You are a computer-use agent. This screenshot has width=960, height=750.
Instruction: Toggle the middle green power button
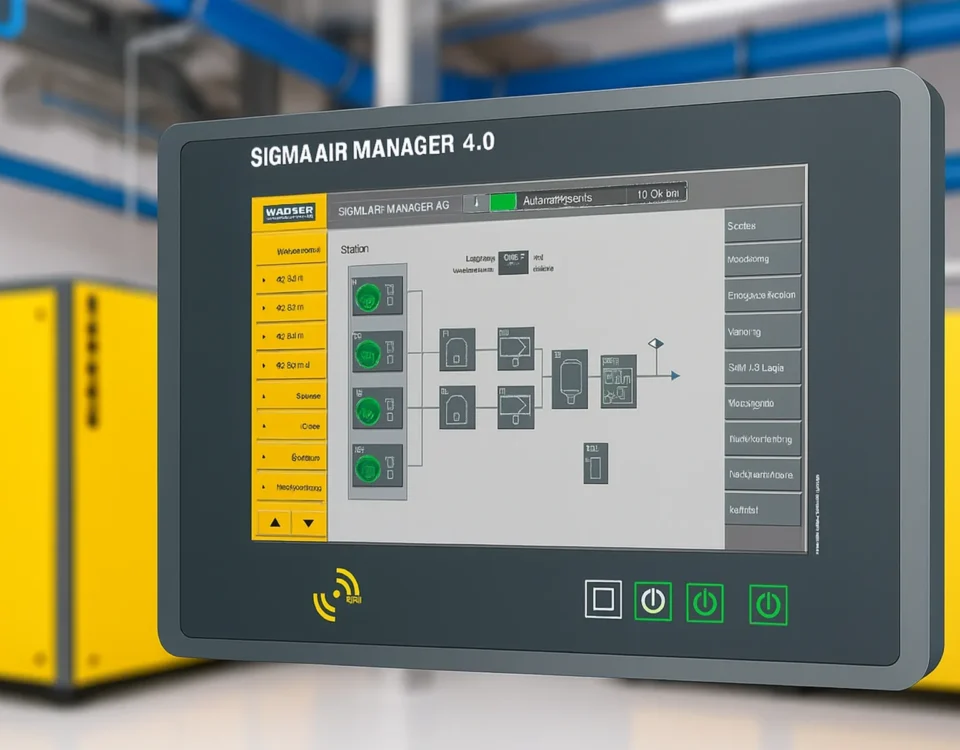(705, 603)
